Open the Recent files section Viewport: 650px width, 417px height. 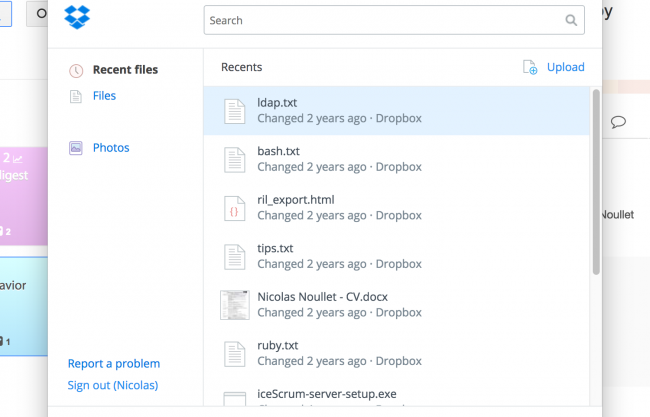(125, 70)
